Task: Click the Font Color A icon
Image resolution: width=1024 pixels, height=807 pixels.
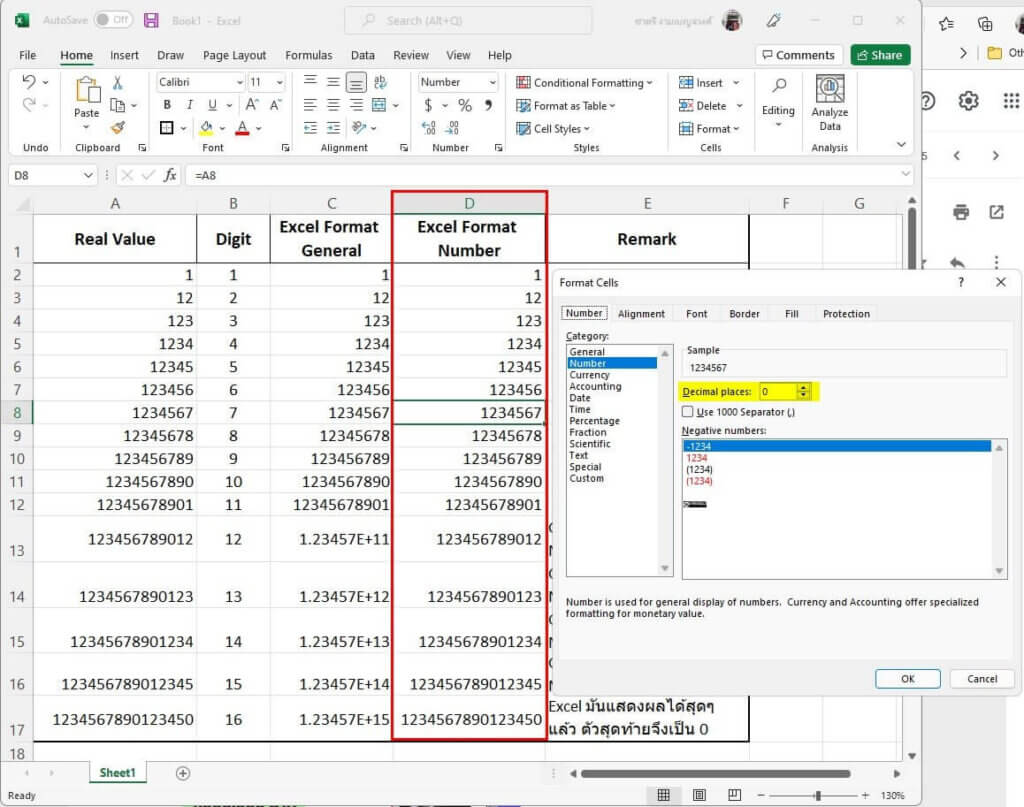Action: pyautogui.click(x=242, y=128)
